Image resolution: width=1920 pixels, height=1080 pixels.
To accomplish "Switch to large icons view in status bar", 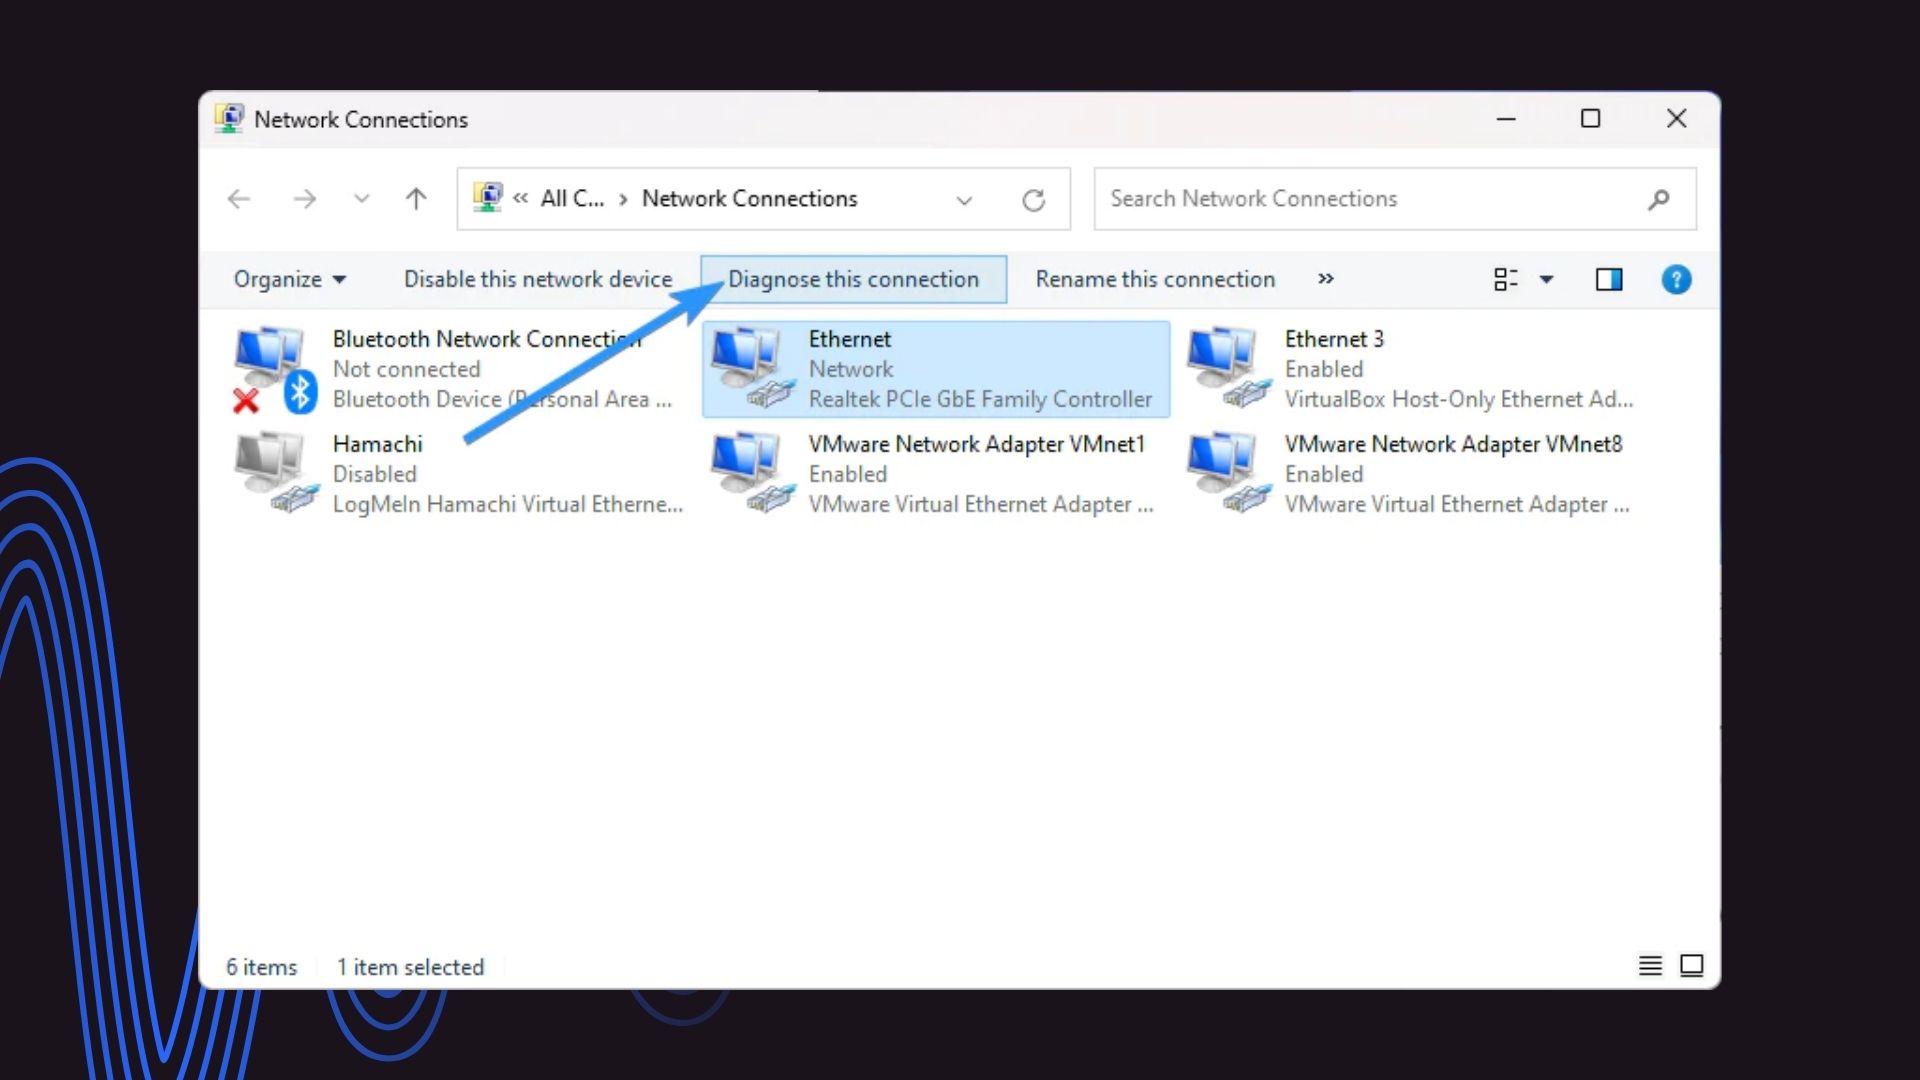I will tap(1692, 965).
